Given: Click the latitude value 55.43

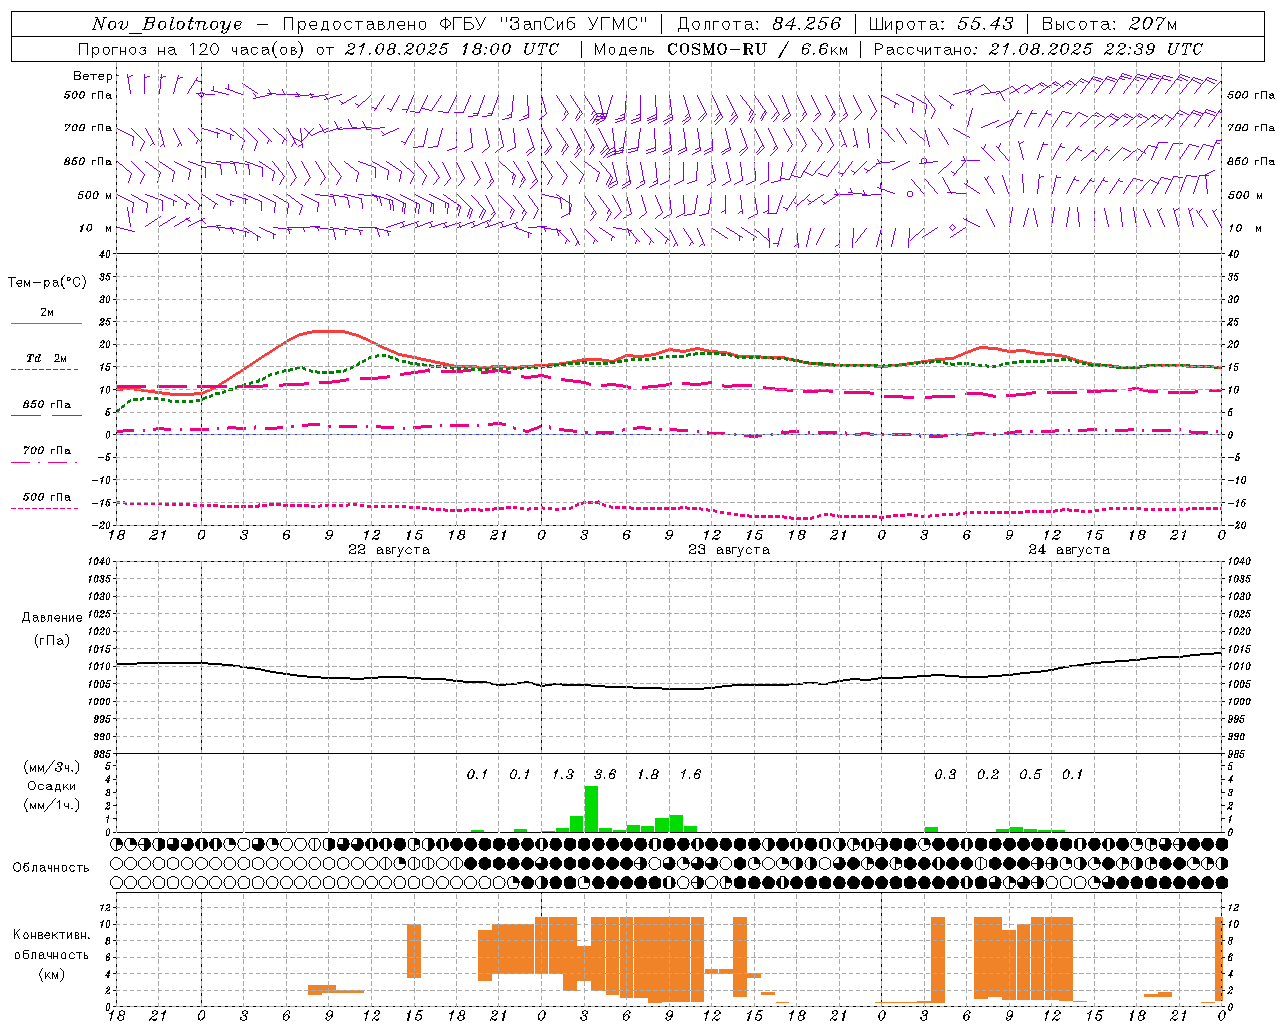Looking at the screenshot, I should (985, 24).
